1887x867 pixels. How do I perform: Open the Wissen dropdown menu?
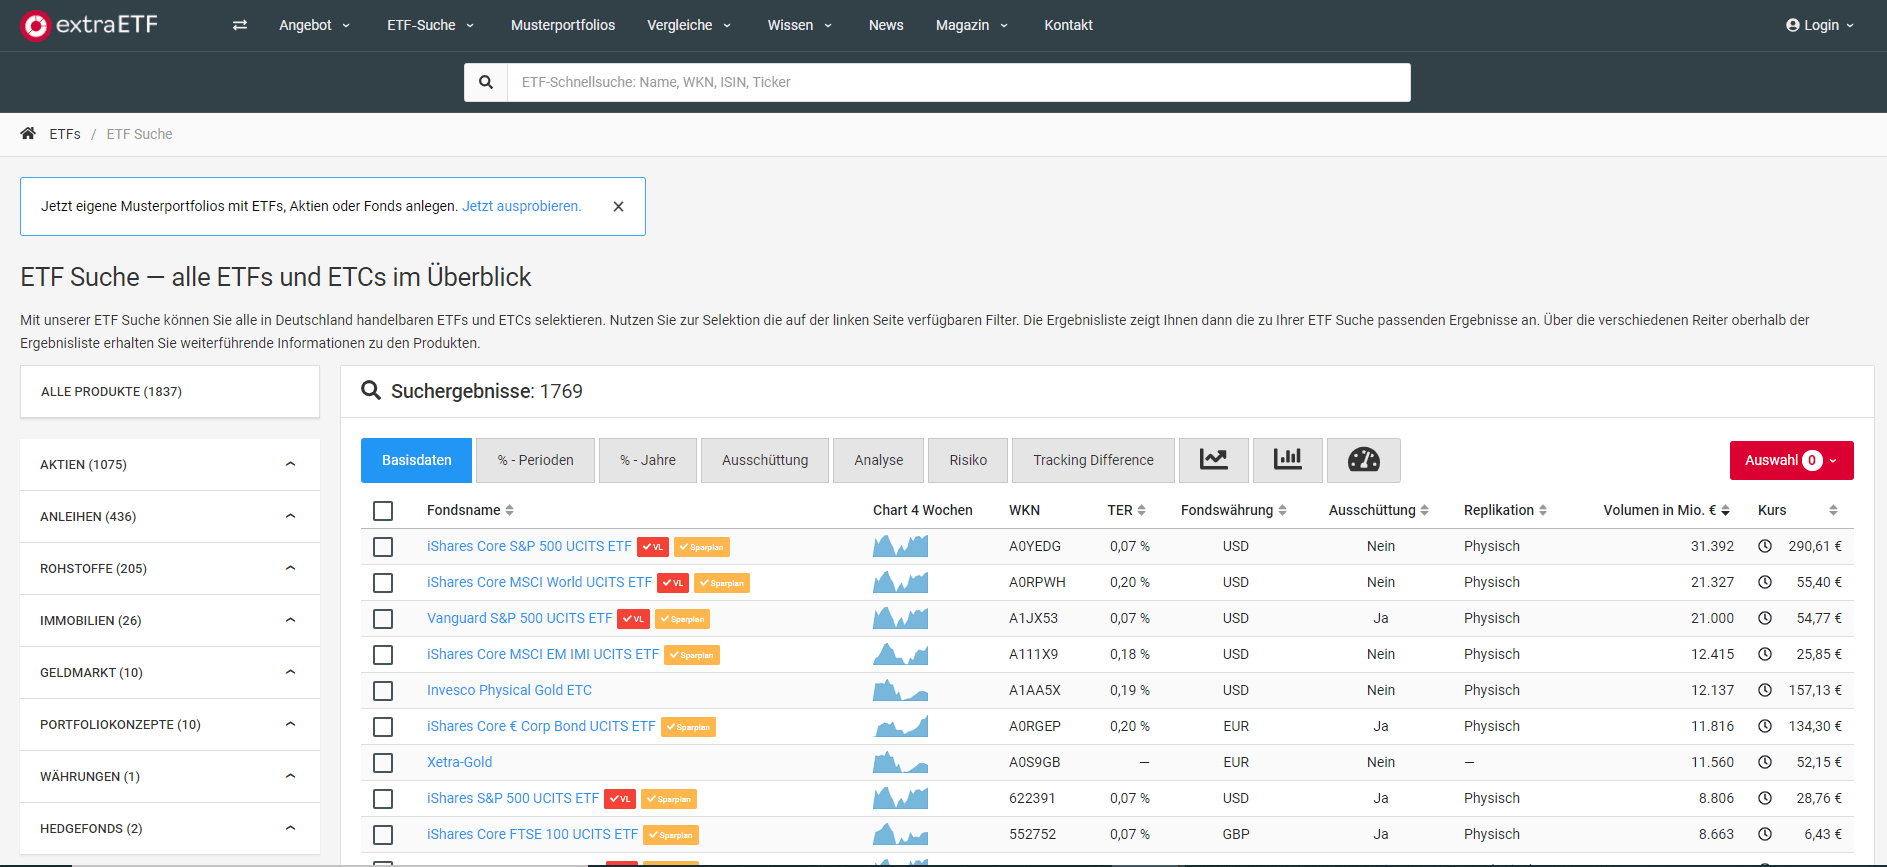799,25
